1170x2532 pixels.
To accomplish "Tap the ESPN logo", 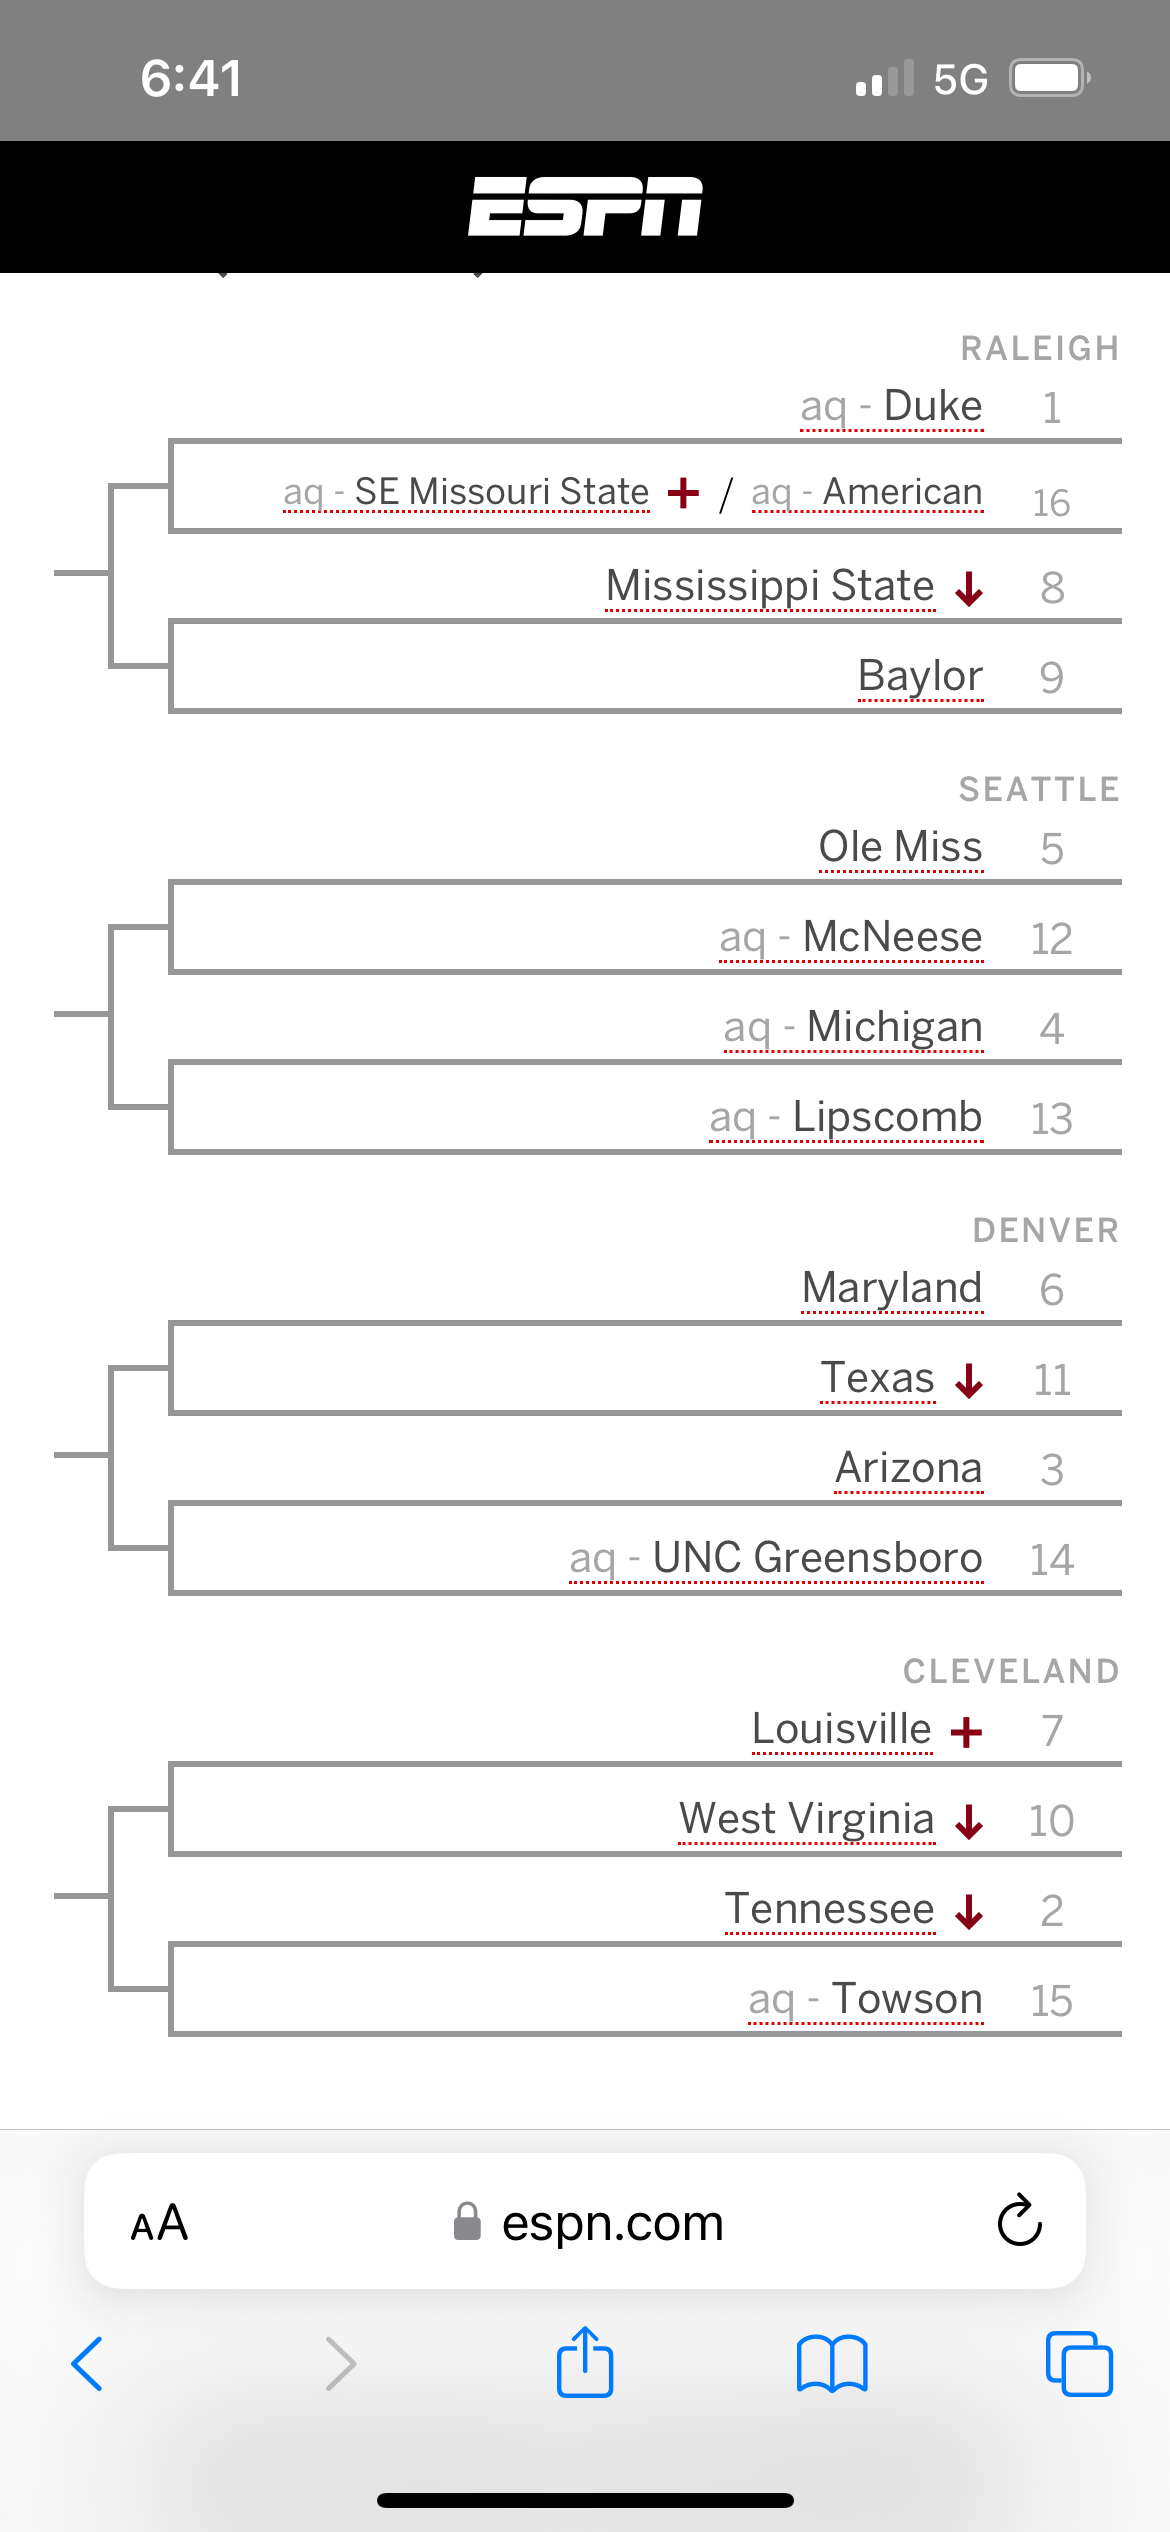I will click(x=585, y=207).
